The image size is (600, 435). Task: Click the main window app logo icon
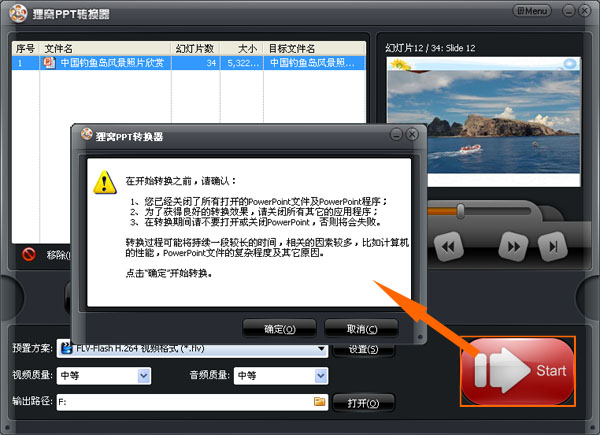click(18, 14)
